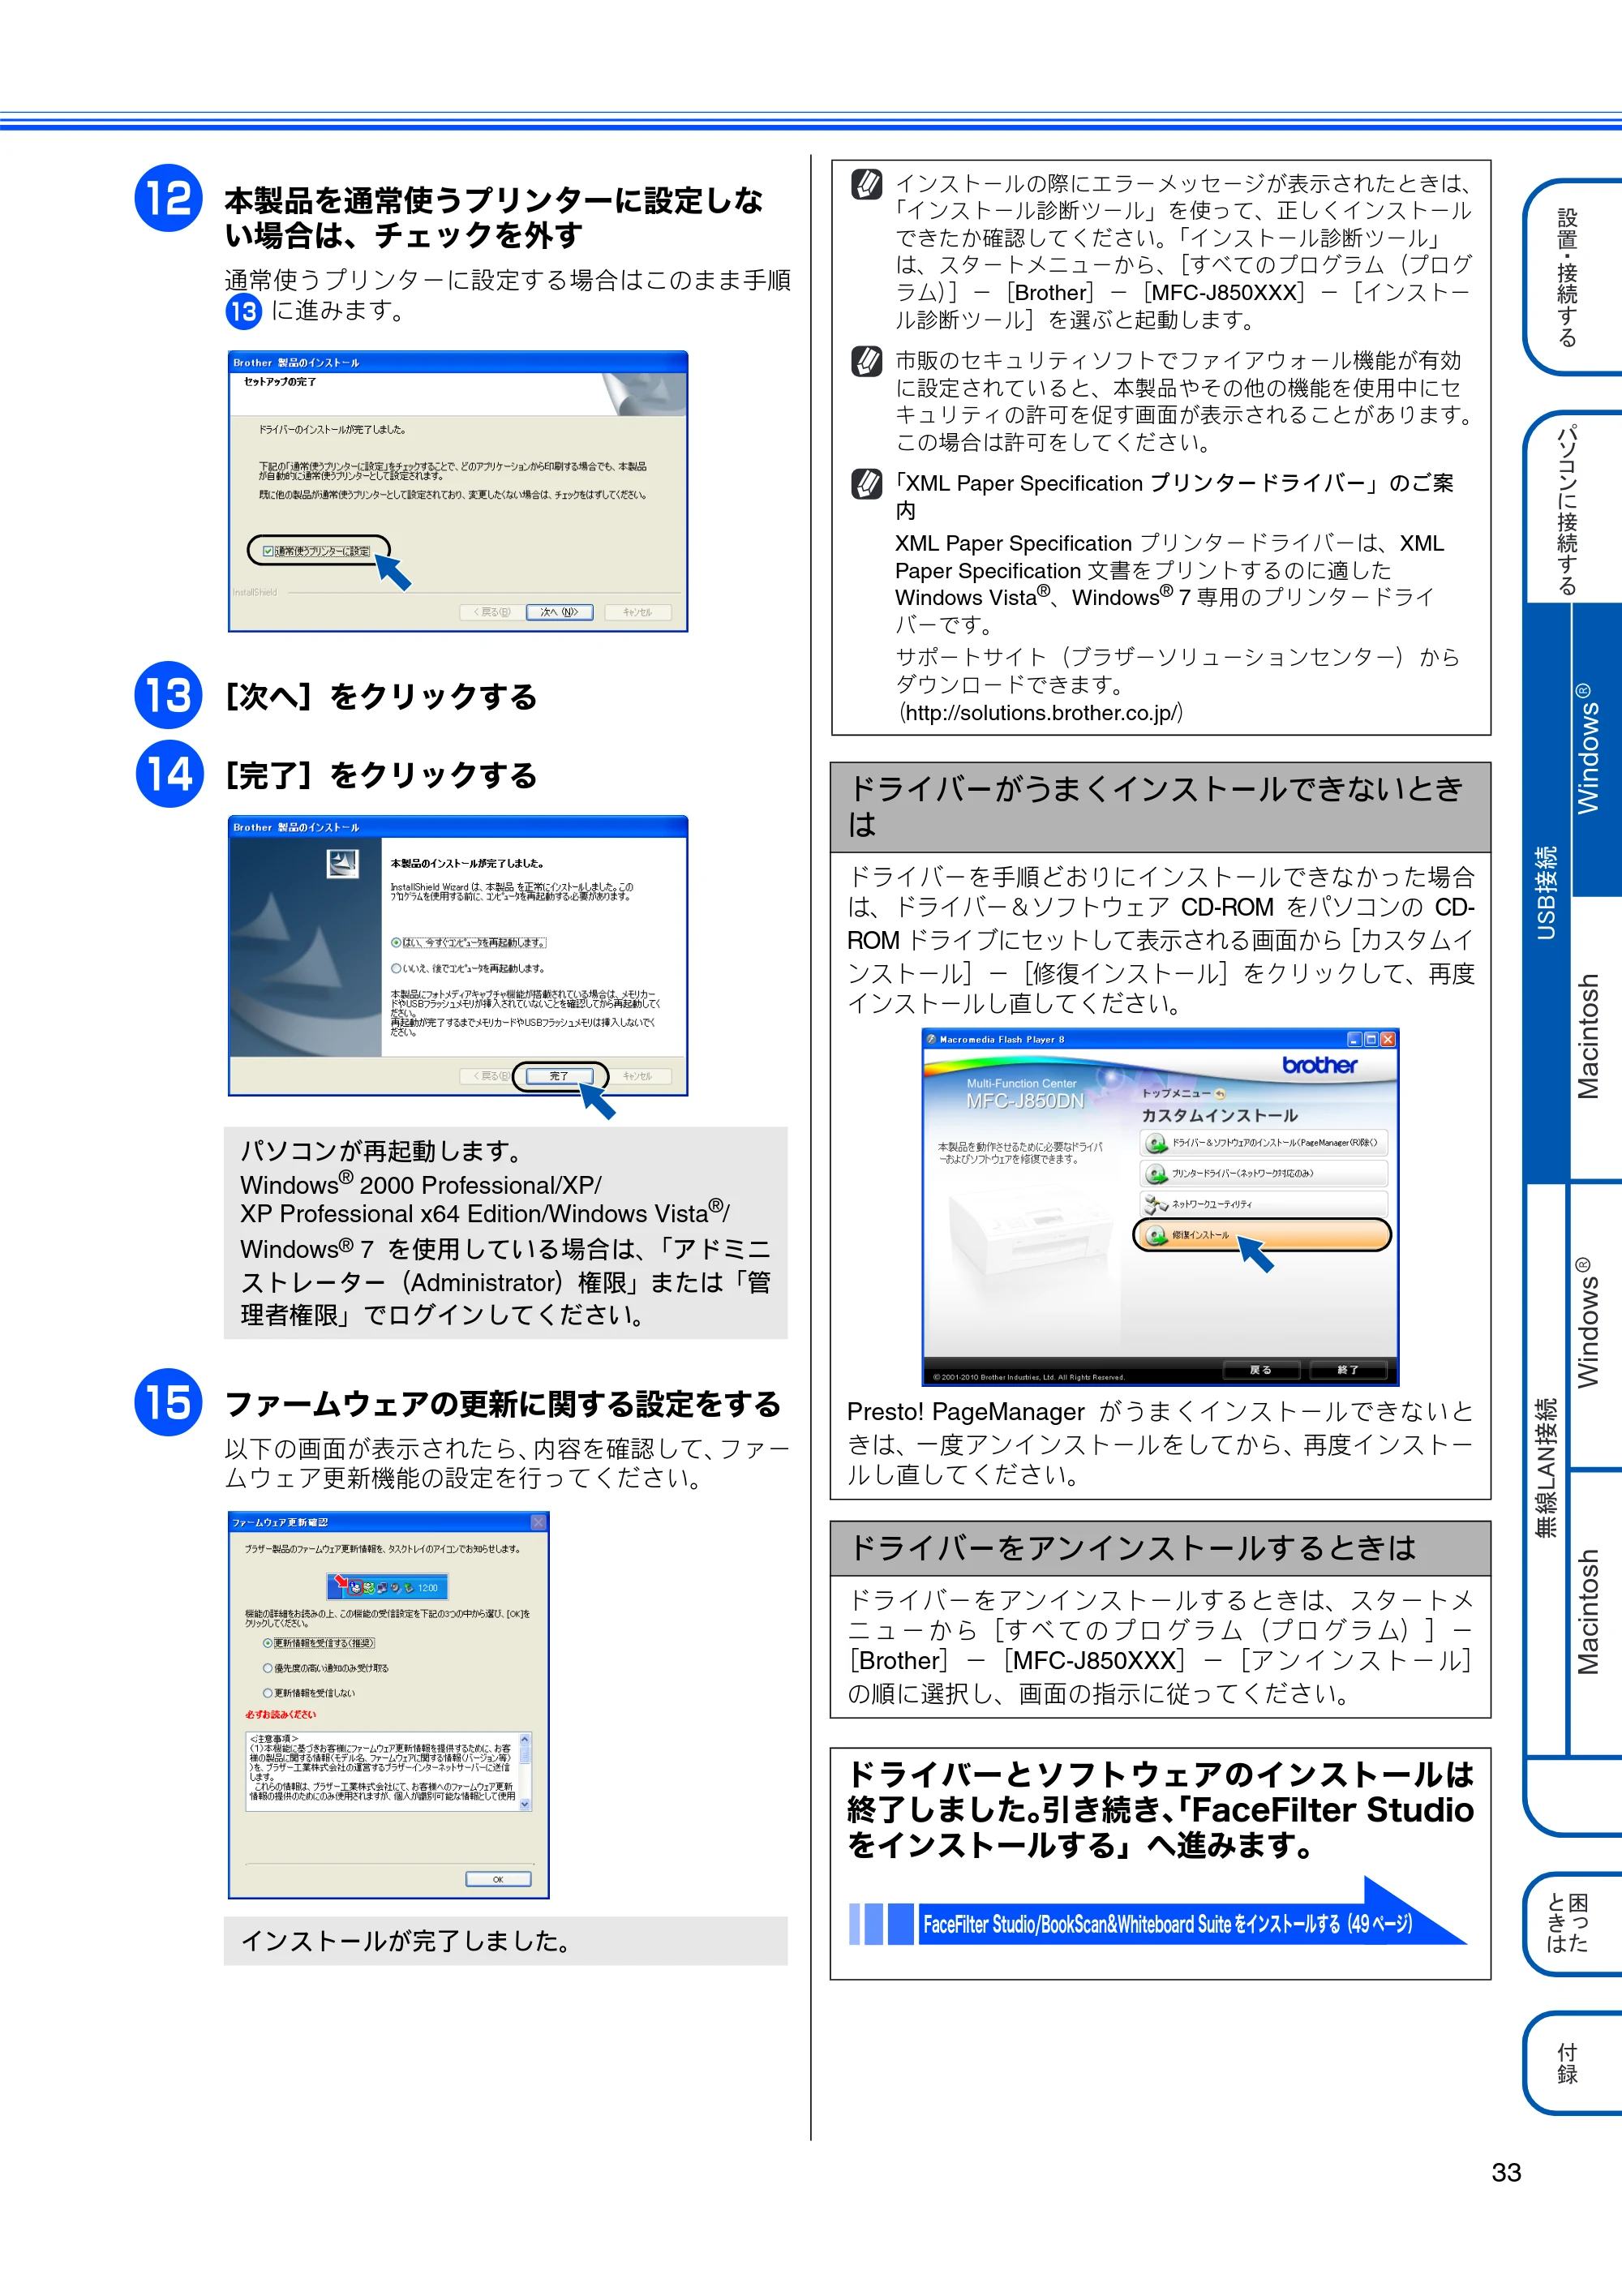Toggle the 通常使うプリンターに設定 checkbox

268,551
